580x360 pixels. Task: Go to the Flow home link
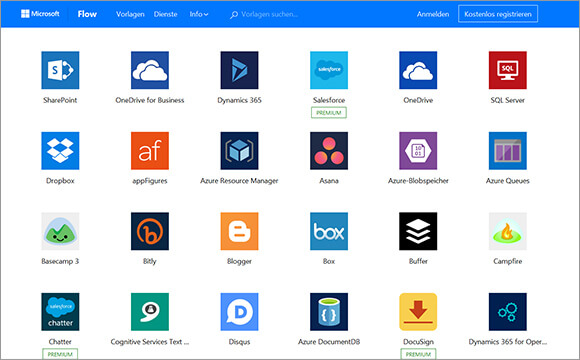pyautogui.click(x=87, y=14)
